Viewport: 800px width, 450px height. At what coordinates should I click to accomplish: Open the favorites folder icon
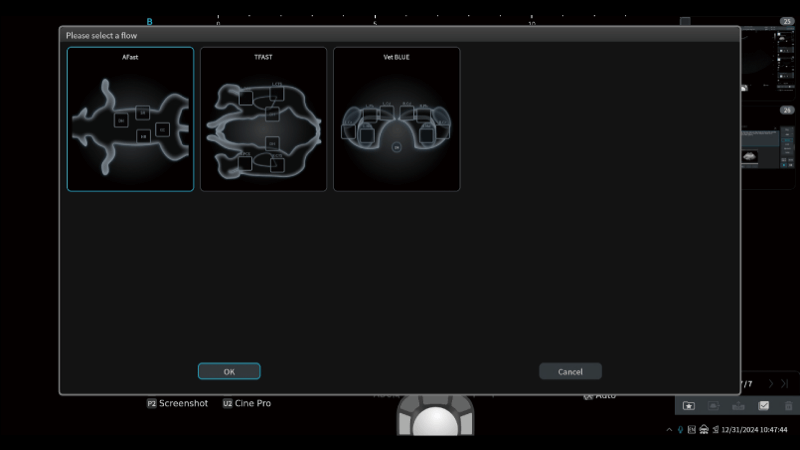click(688, 406)
